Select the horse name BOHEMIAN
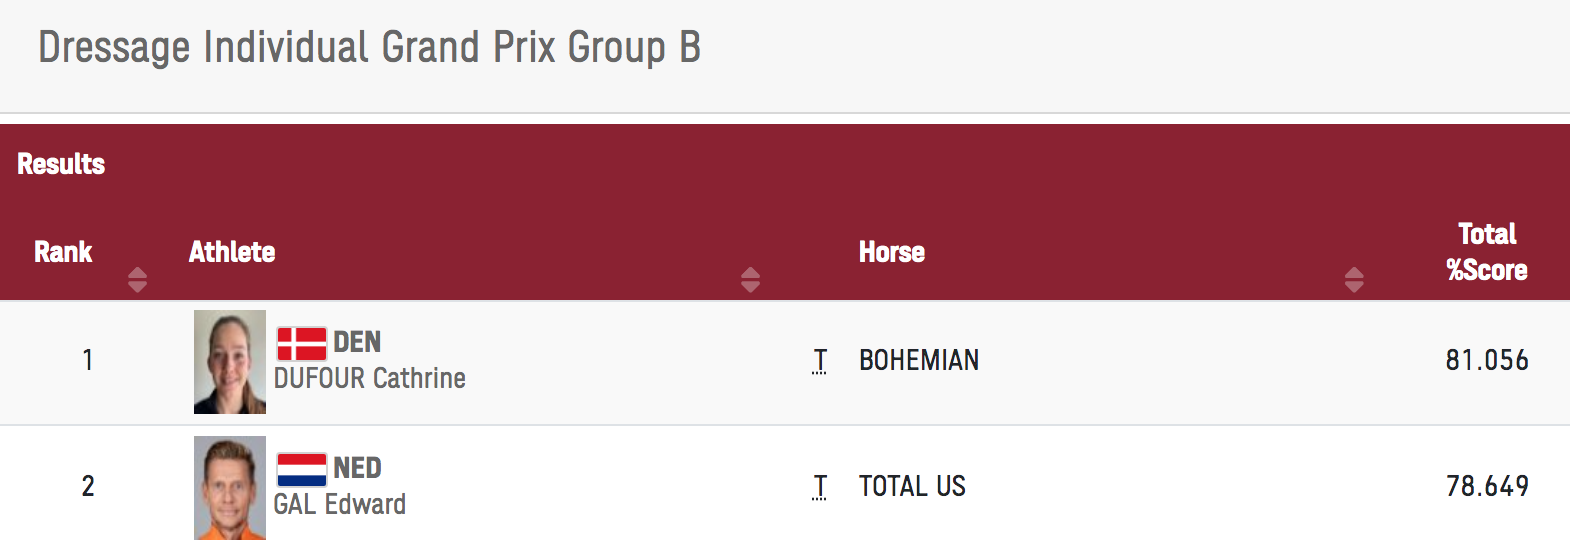This screenshot has width=1570, height=548. 919,360
